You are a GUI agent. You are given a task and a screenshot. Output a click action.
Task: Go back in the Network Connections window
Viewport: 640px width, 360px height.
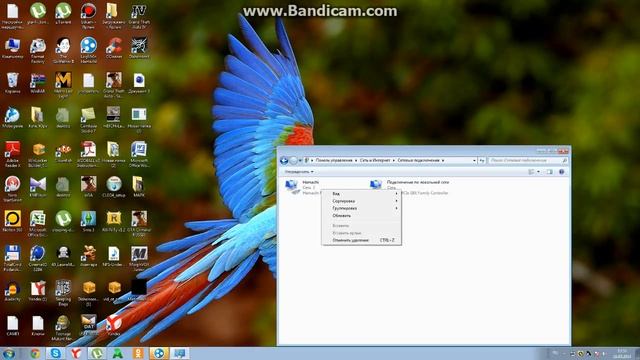[x=284, y=161]
